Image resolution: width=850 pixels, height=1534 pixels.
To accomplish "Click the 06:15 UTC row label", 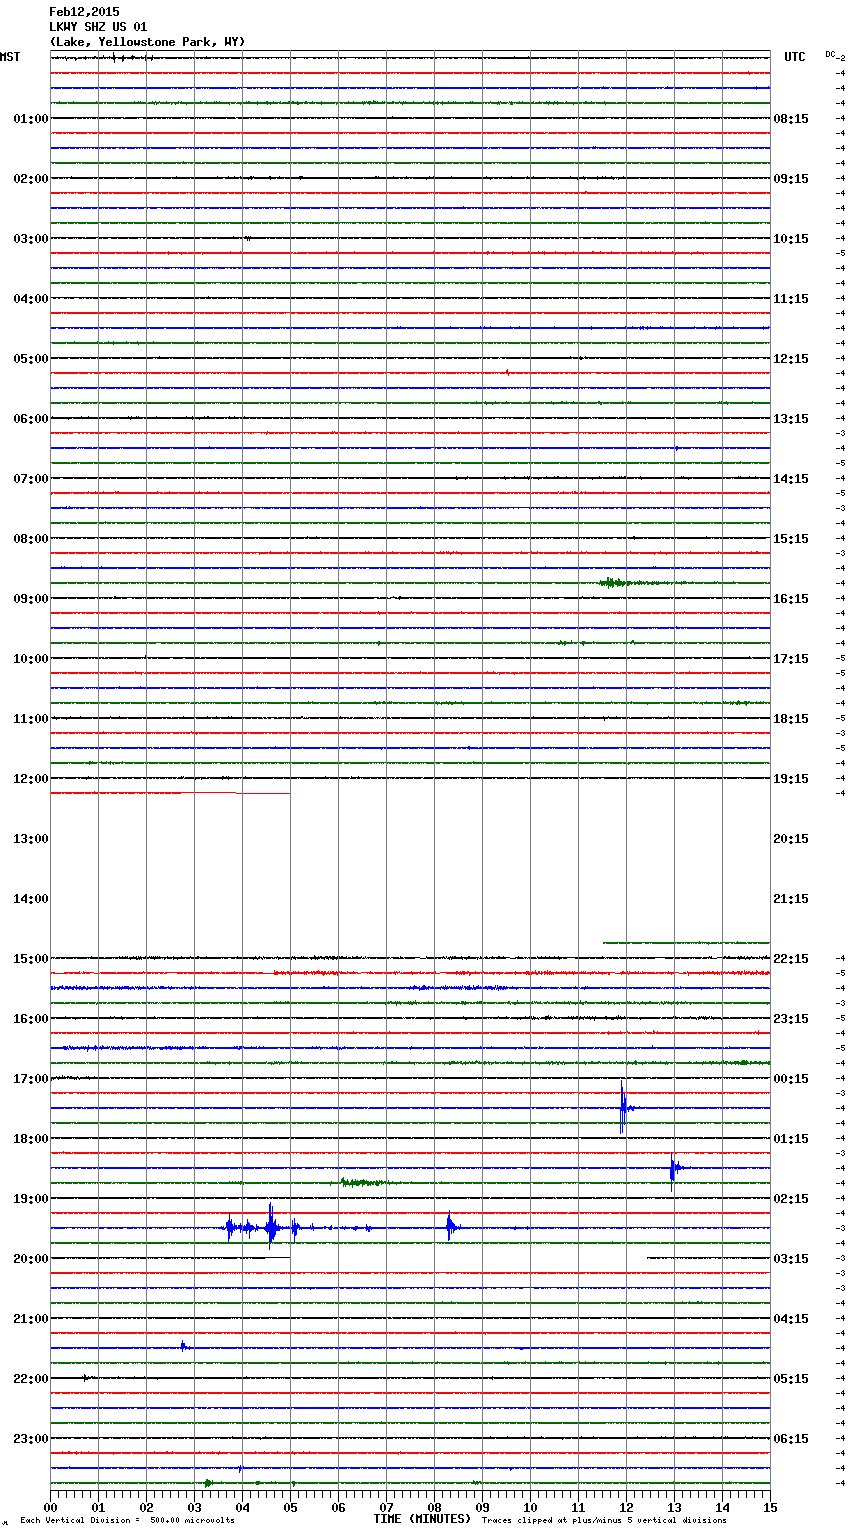I will [x=791, y=1439].
